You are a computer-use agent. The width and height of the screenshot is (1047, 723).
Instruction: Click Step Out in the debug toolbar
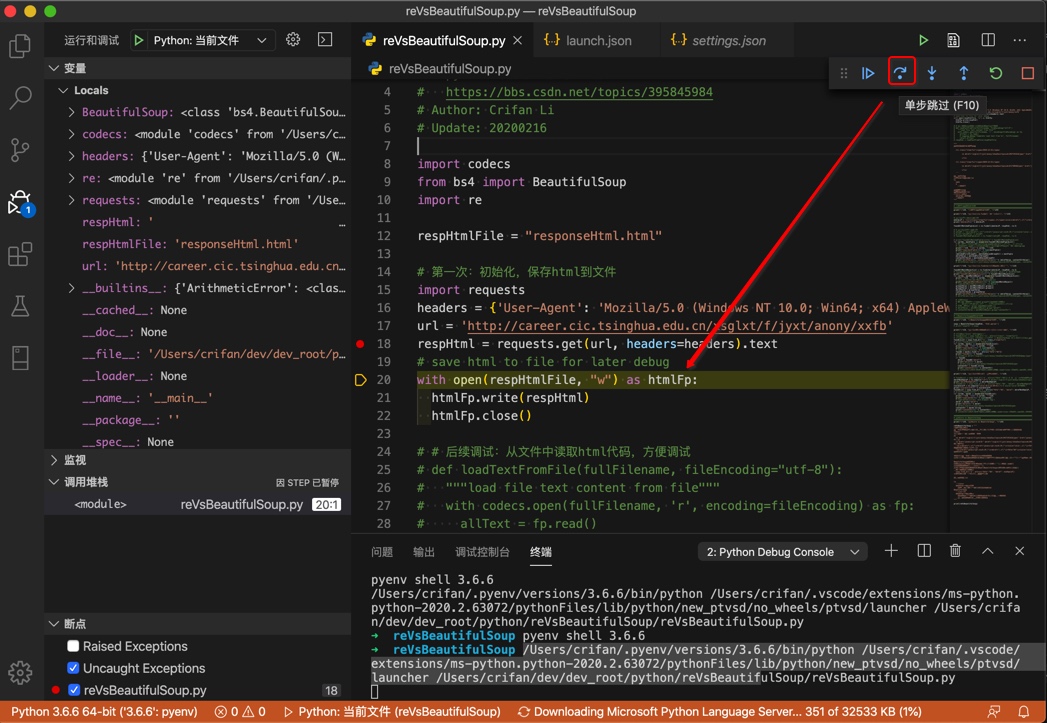[964, 73]
